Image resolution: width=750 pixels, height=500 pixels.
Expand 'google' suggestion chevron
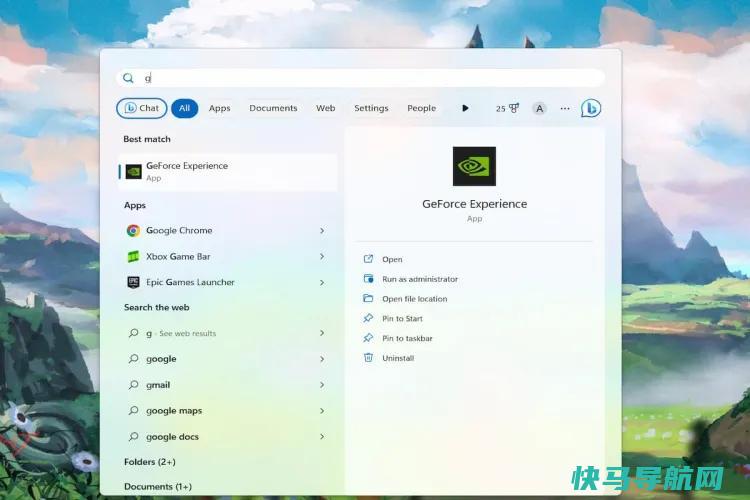(322, 359)
